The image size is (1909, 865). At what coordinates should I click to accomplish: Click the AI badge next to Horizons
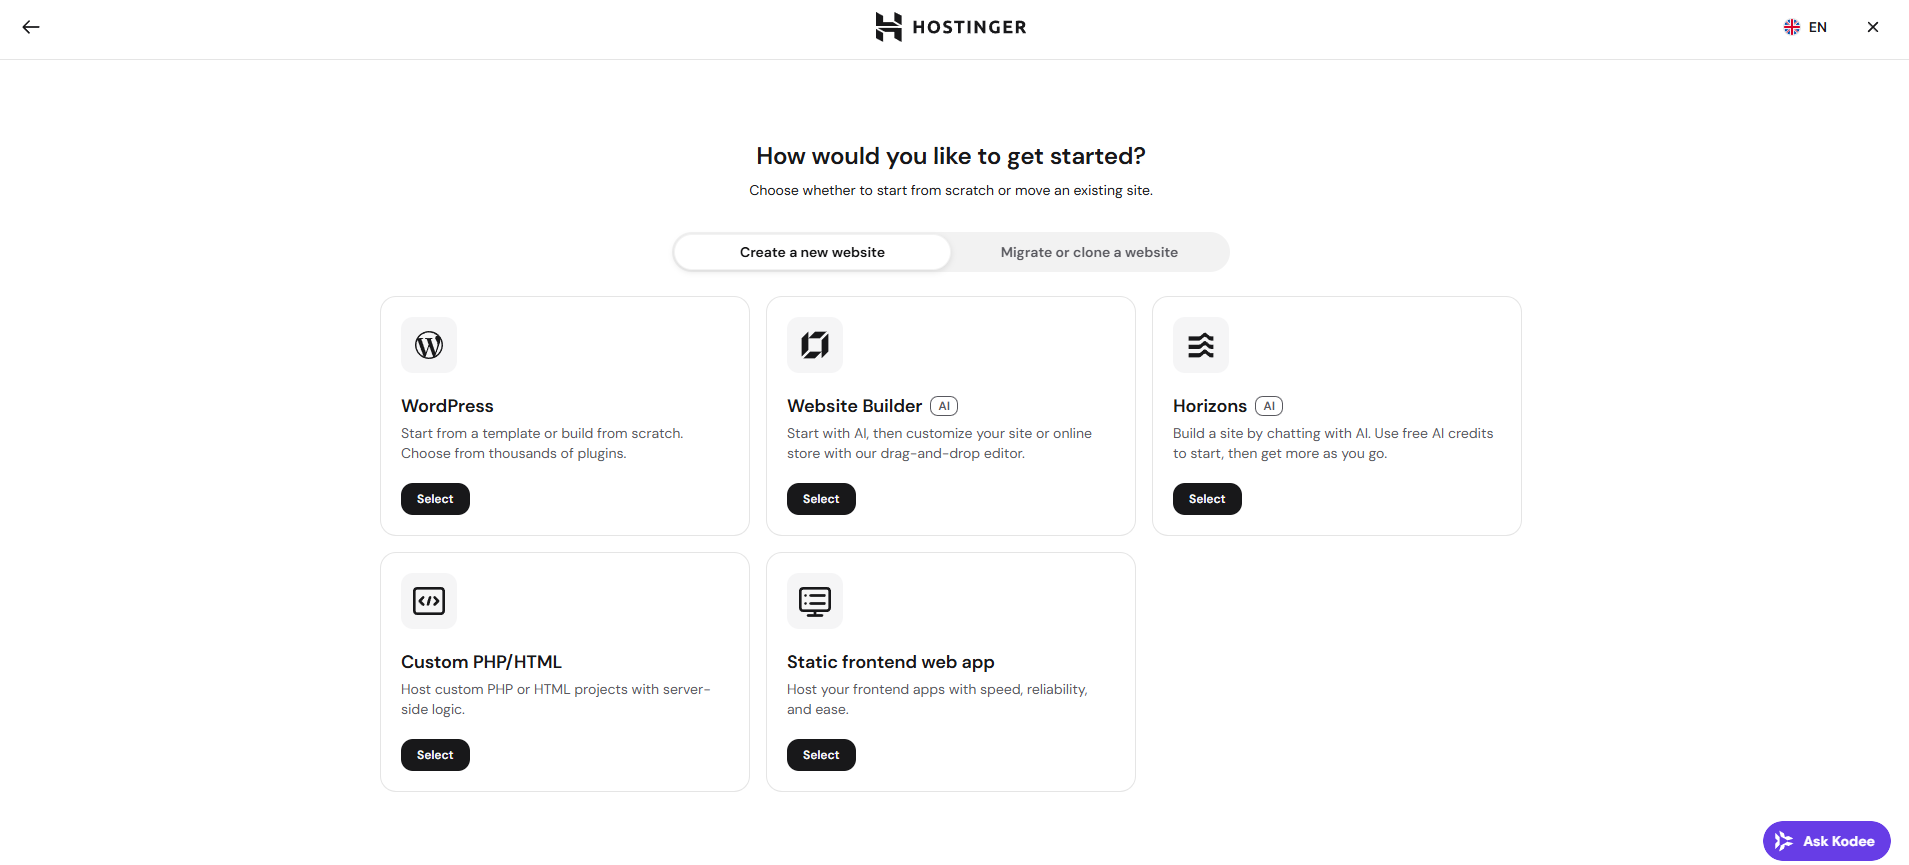(1269, 406)
